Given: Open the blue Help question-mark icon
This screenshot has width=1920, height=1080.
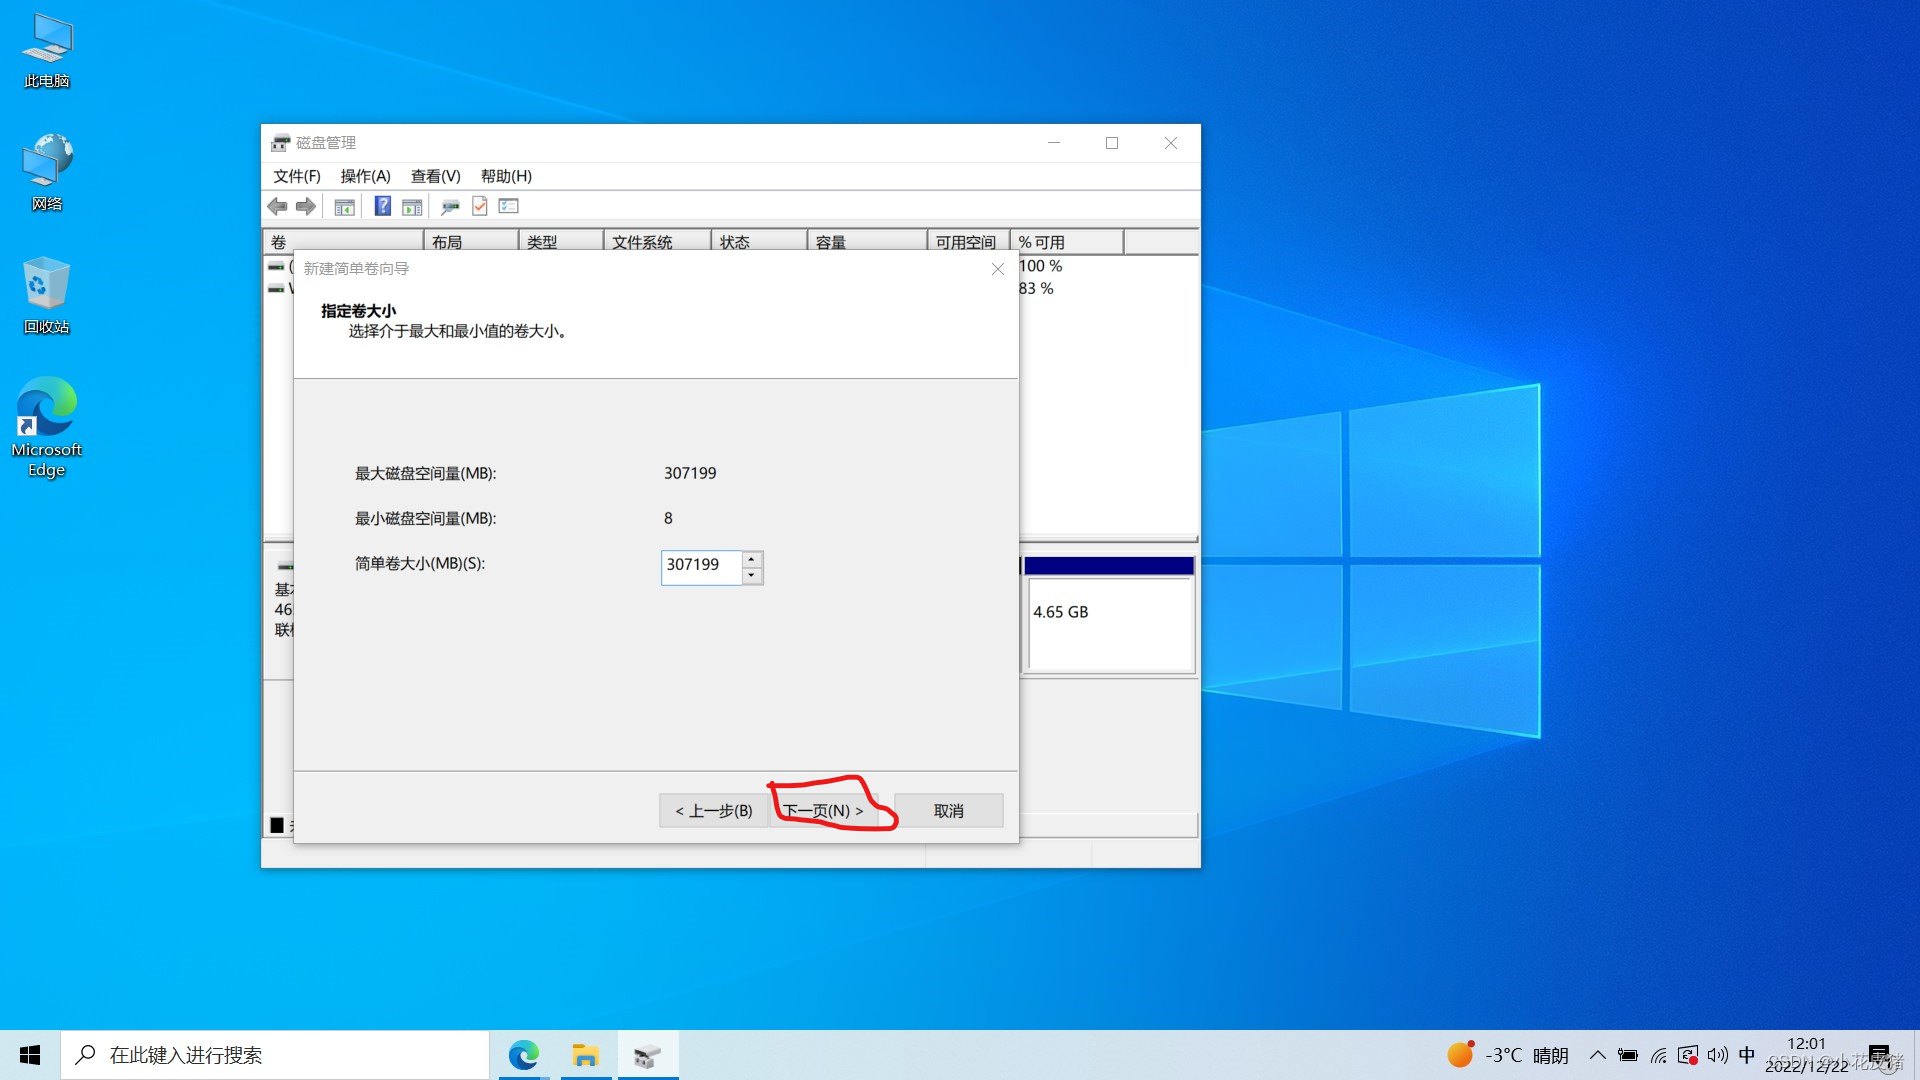Looking at the screenshot, I should click(x=382, y=206).
